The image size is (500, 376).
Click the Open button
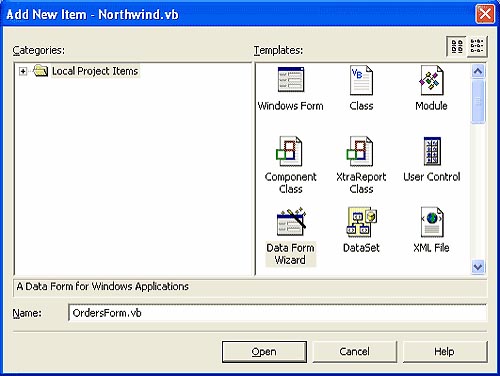pos(264,352)
